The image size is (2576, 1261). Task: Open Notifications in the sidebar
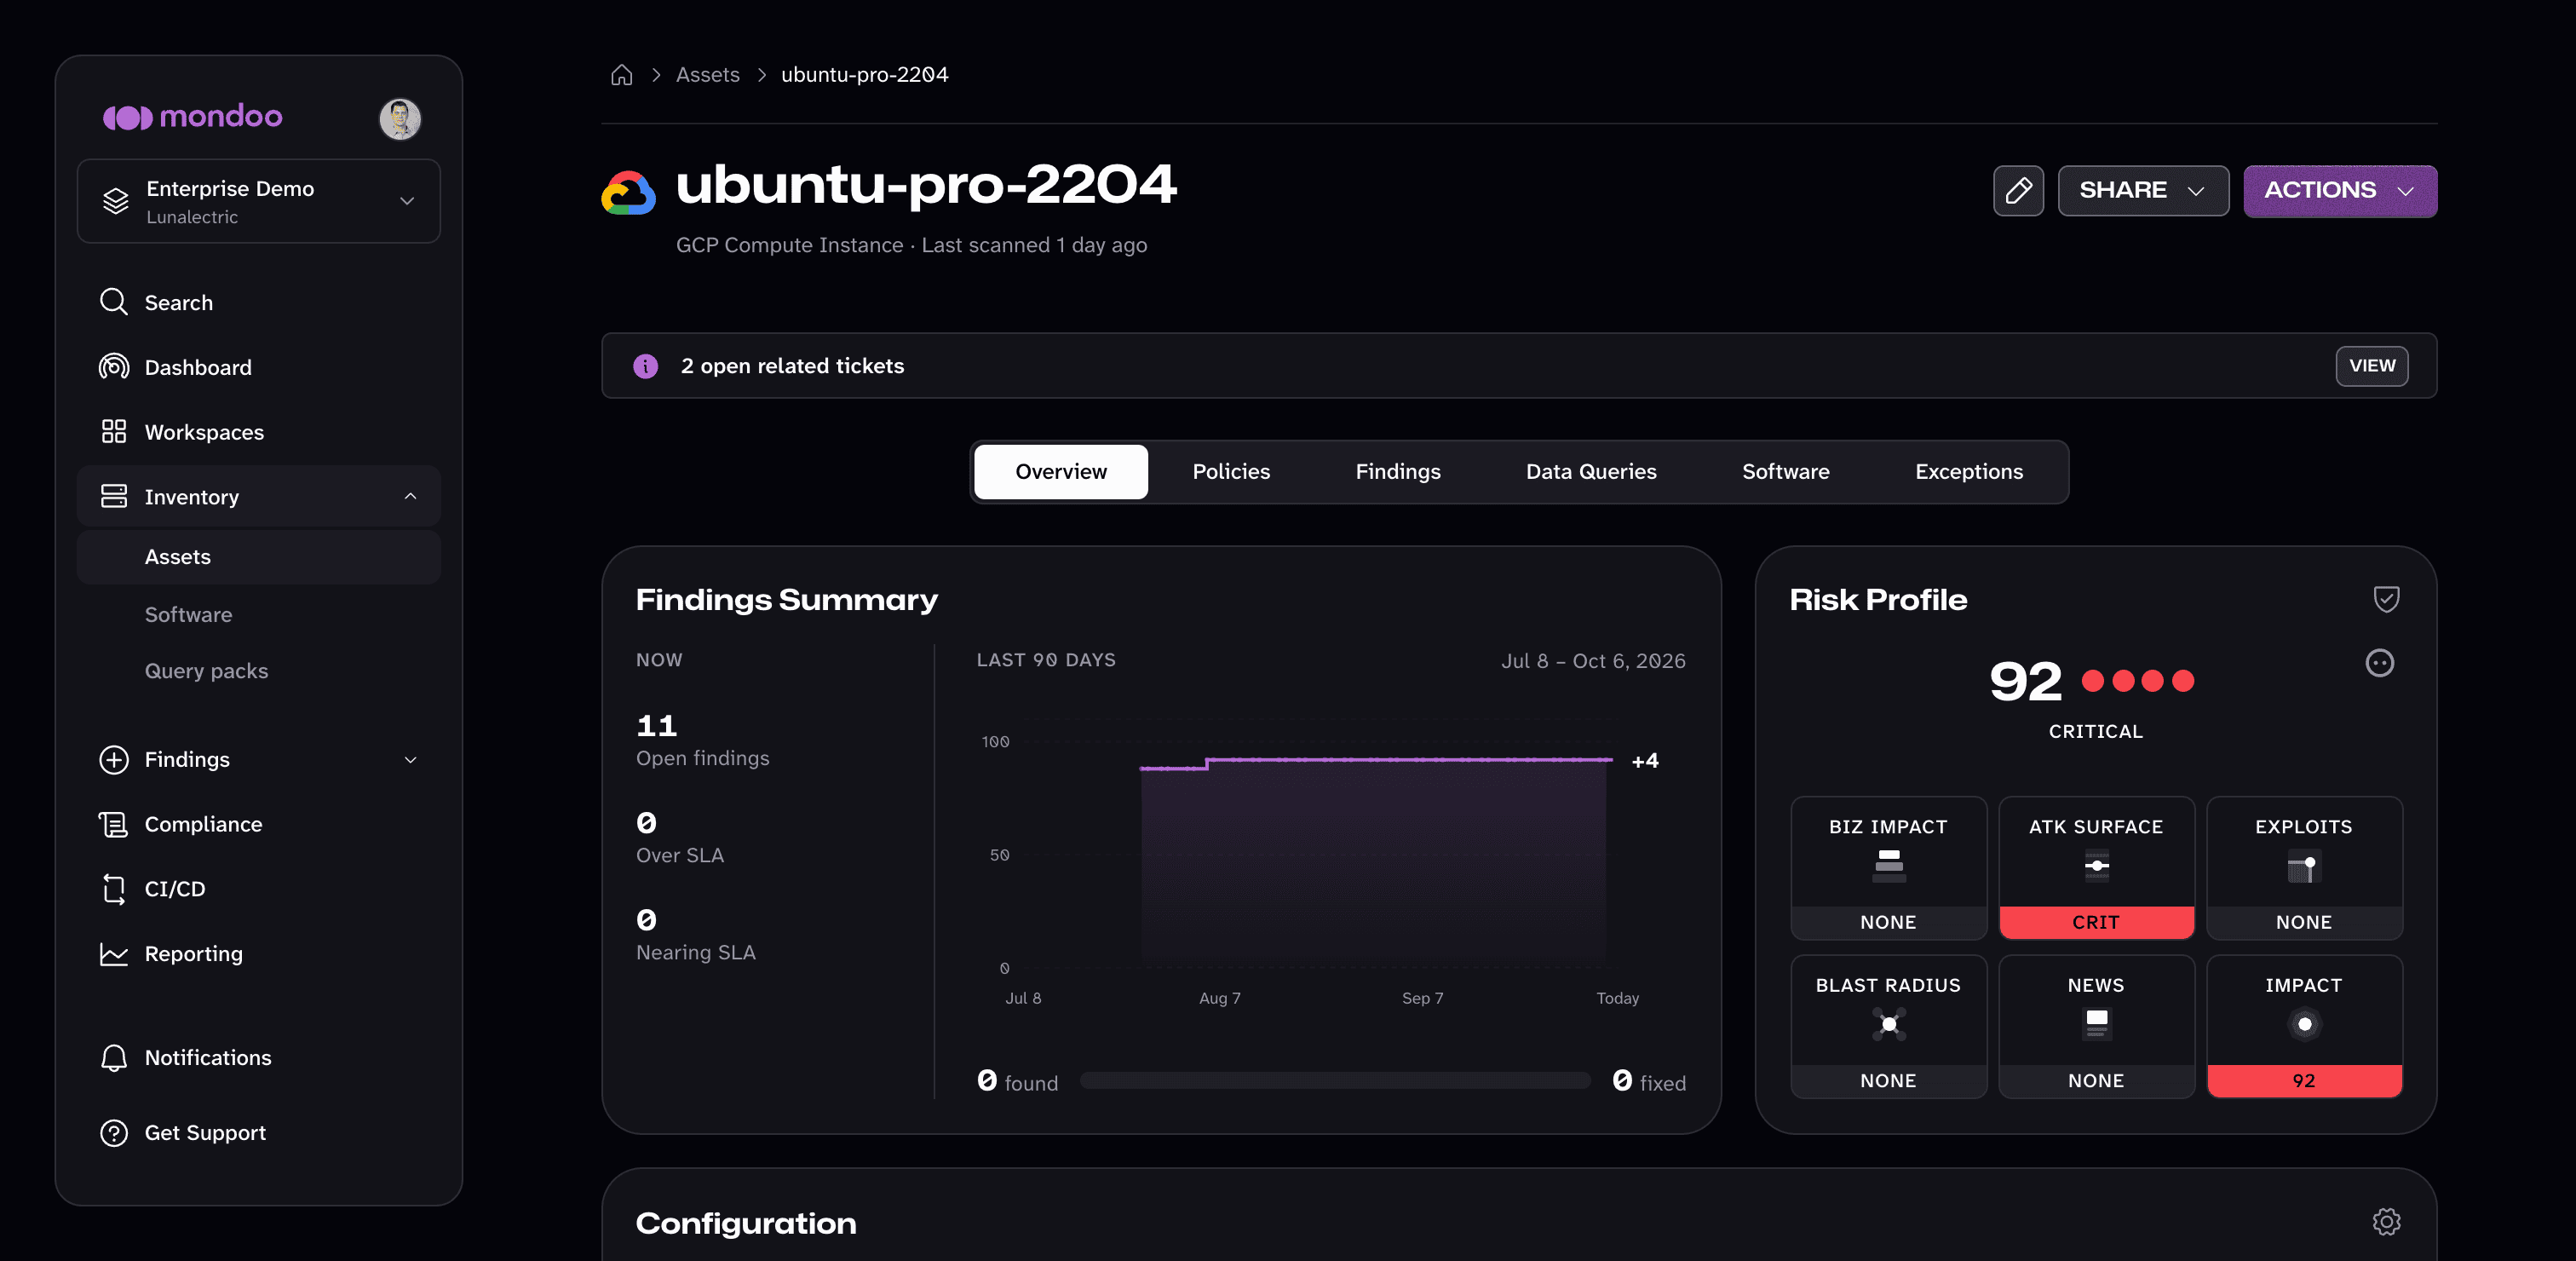[259, 1058]
